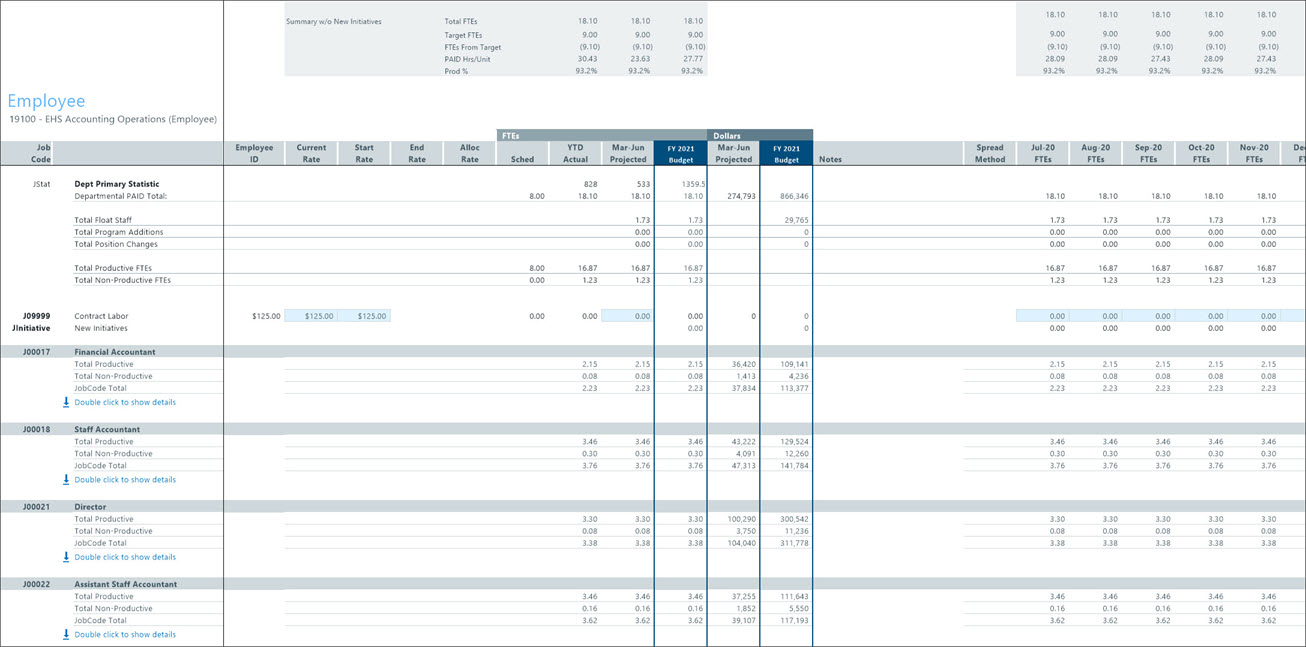Click the Contract Labor Start Rate input cell
This screenshot has height=647, width=1306.
366,315
